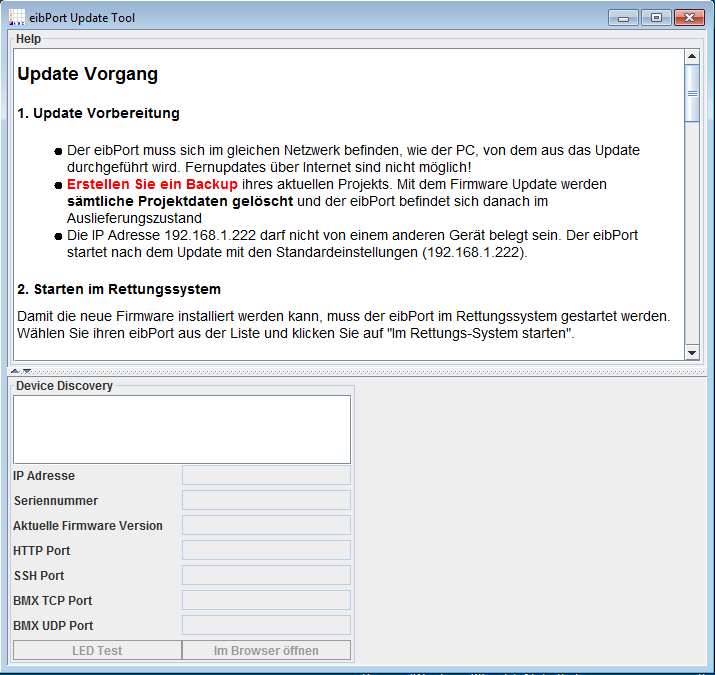Click the 'Help' group title
This screenshot has width=715, height=675.
tap(28, 39)
